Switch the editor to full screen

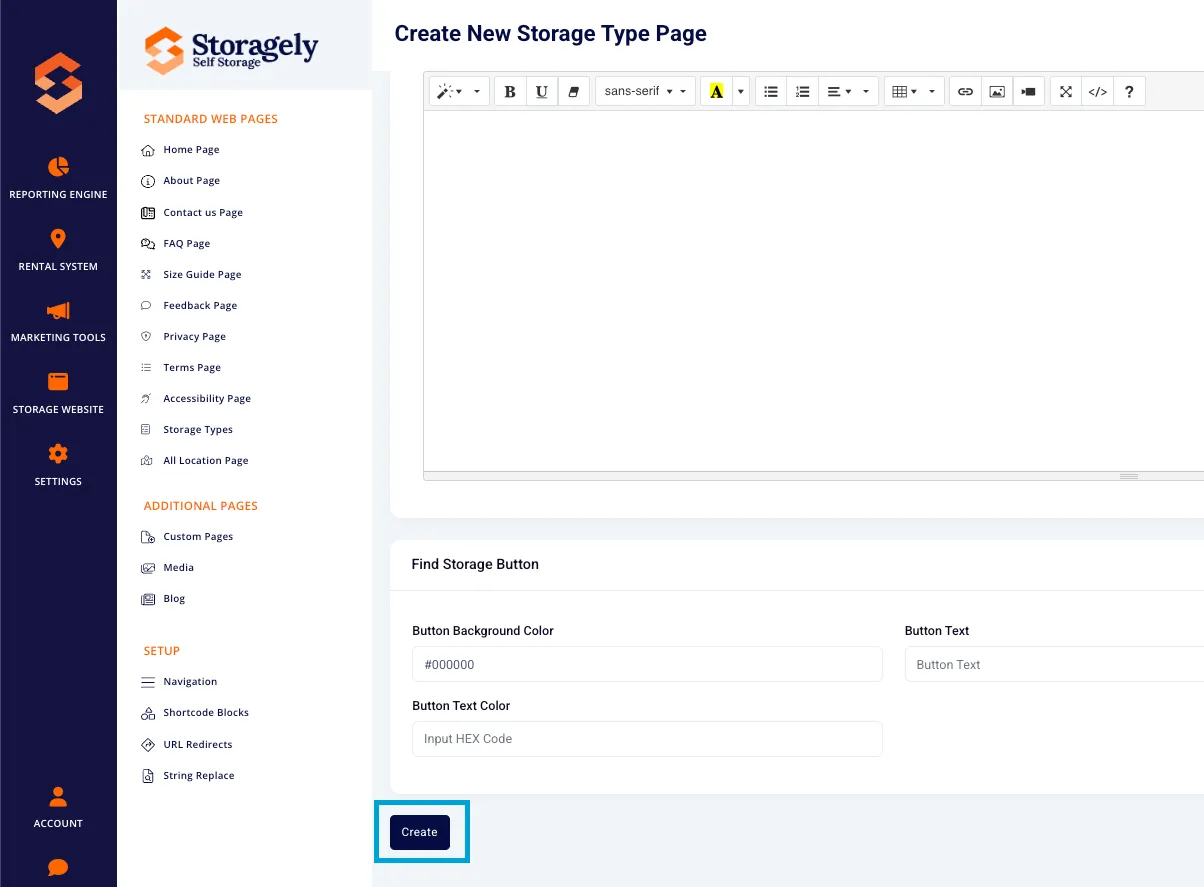(1066, 91)
